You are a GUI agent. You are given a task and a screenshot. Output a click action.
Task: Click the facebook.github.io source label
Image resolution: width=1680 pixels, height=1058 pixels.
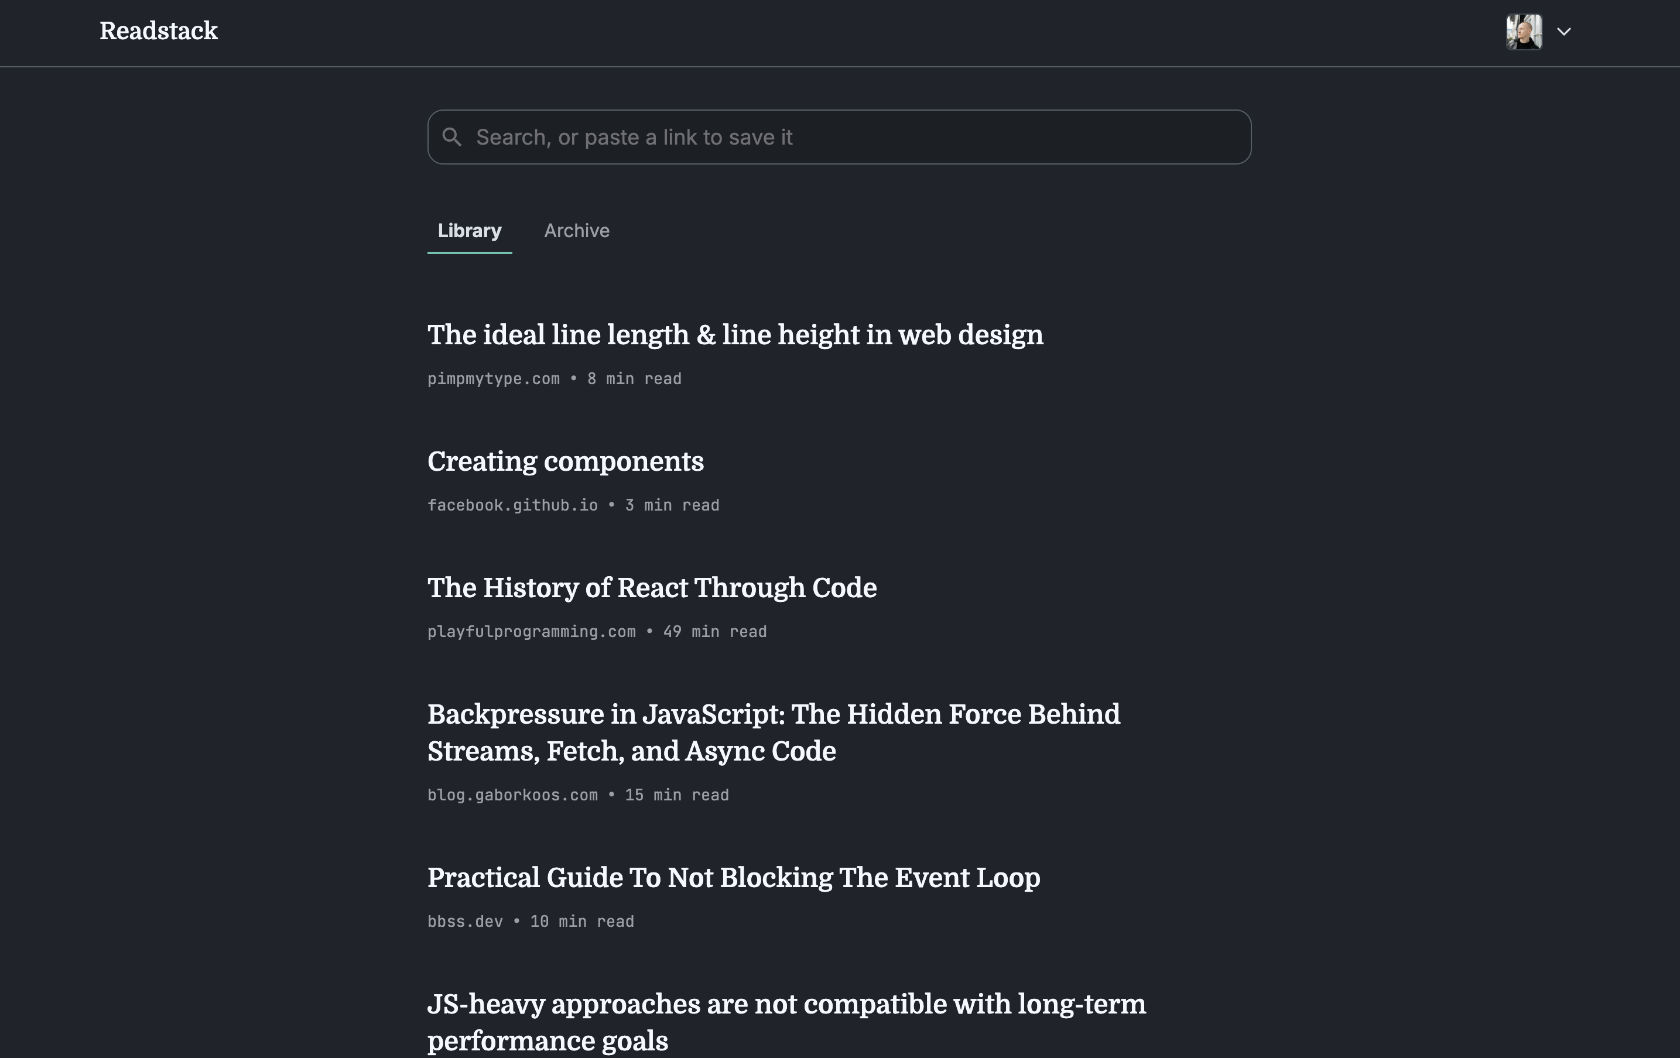[x=513, y=505]
